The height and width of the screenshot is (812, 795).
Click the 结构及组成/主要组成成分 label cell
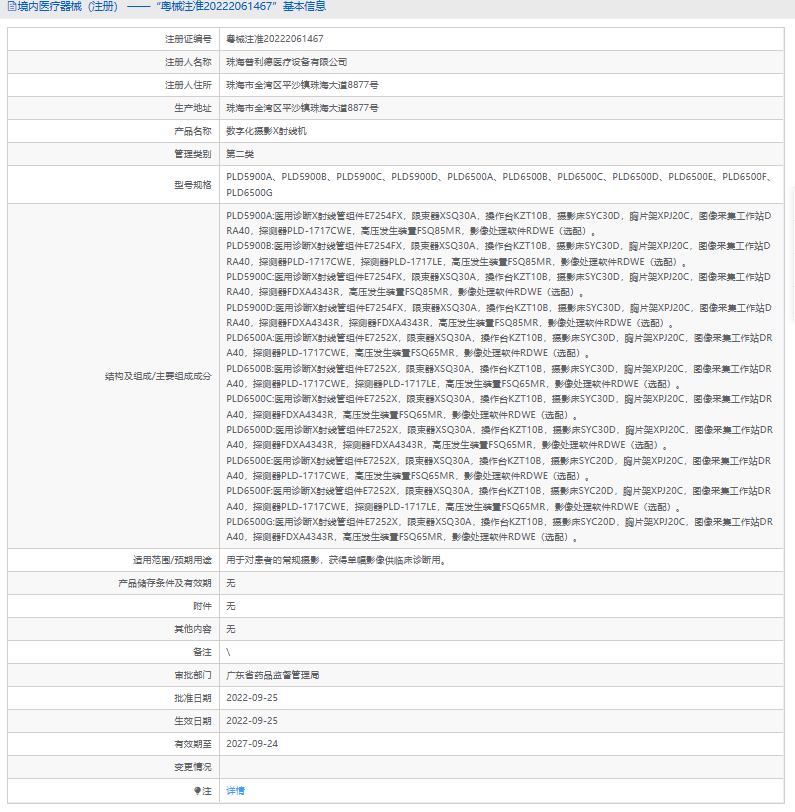114,376
